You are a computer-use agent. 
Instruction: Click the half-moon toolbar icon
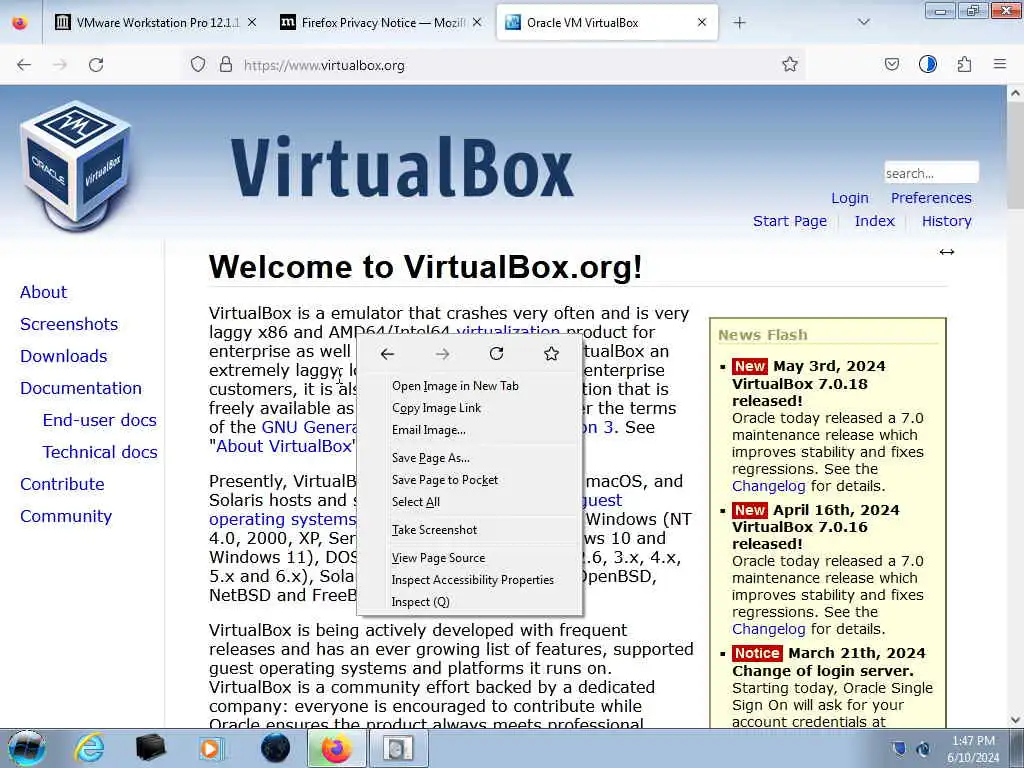coord(927,64)
